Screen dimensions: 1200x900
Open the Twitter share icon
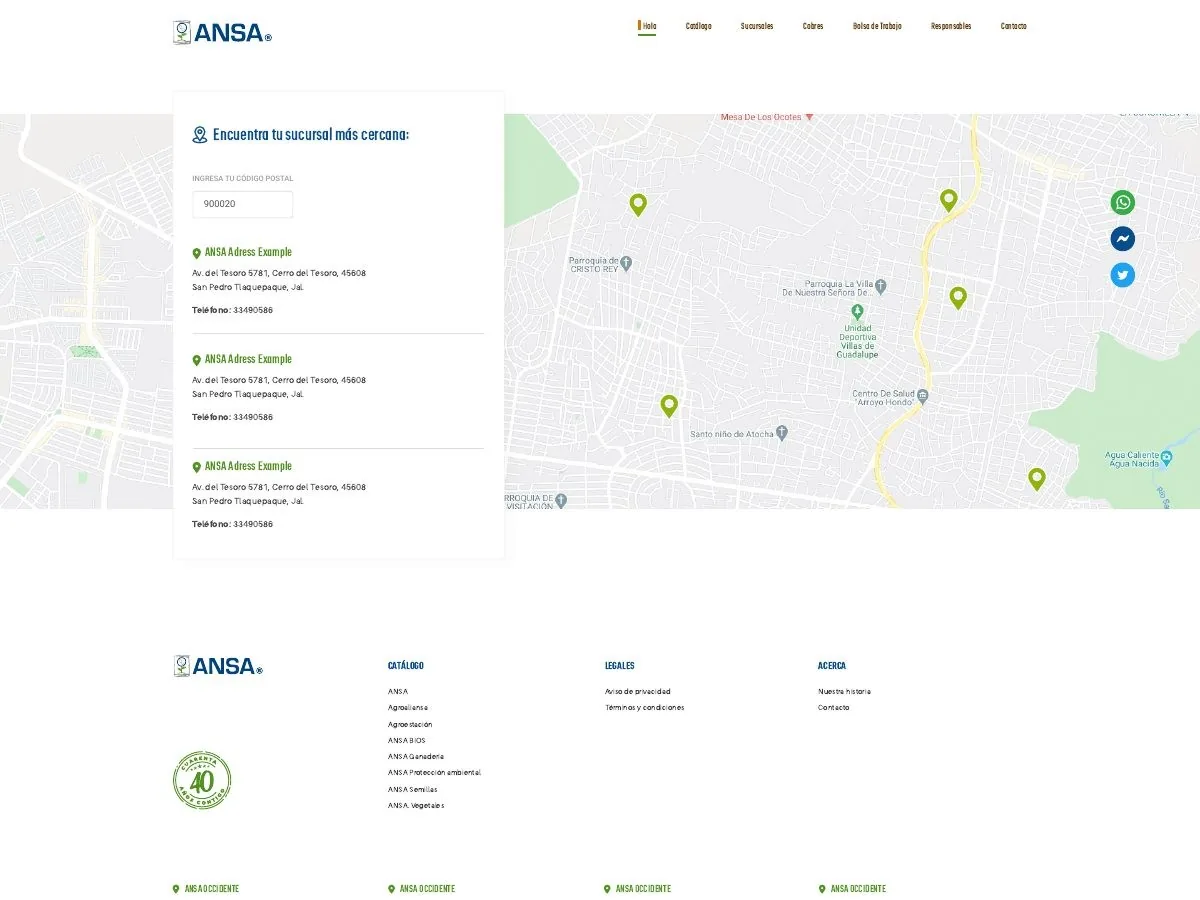click(1123, 275)
